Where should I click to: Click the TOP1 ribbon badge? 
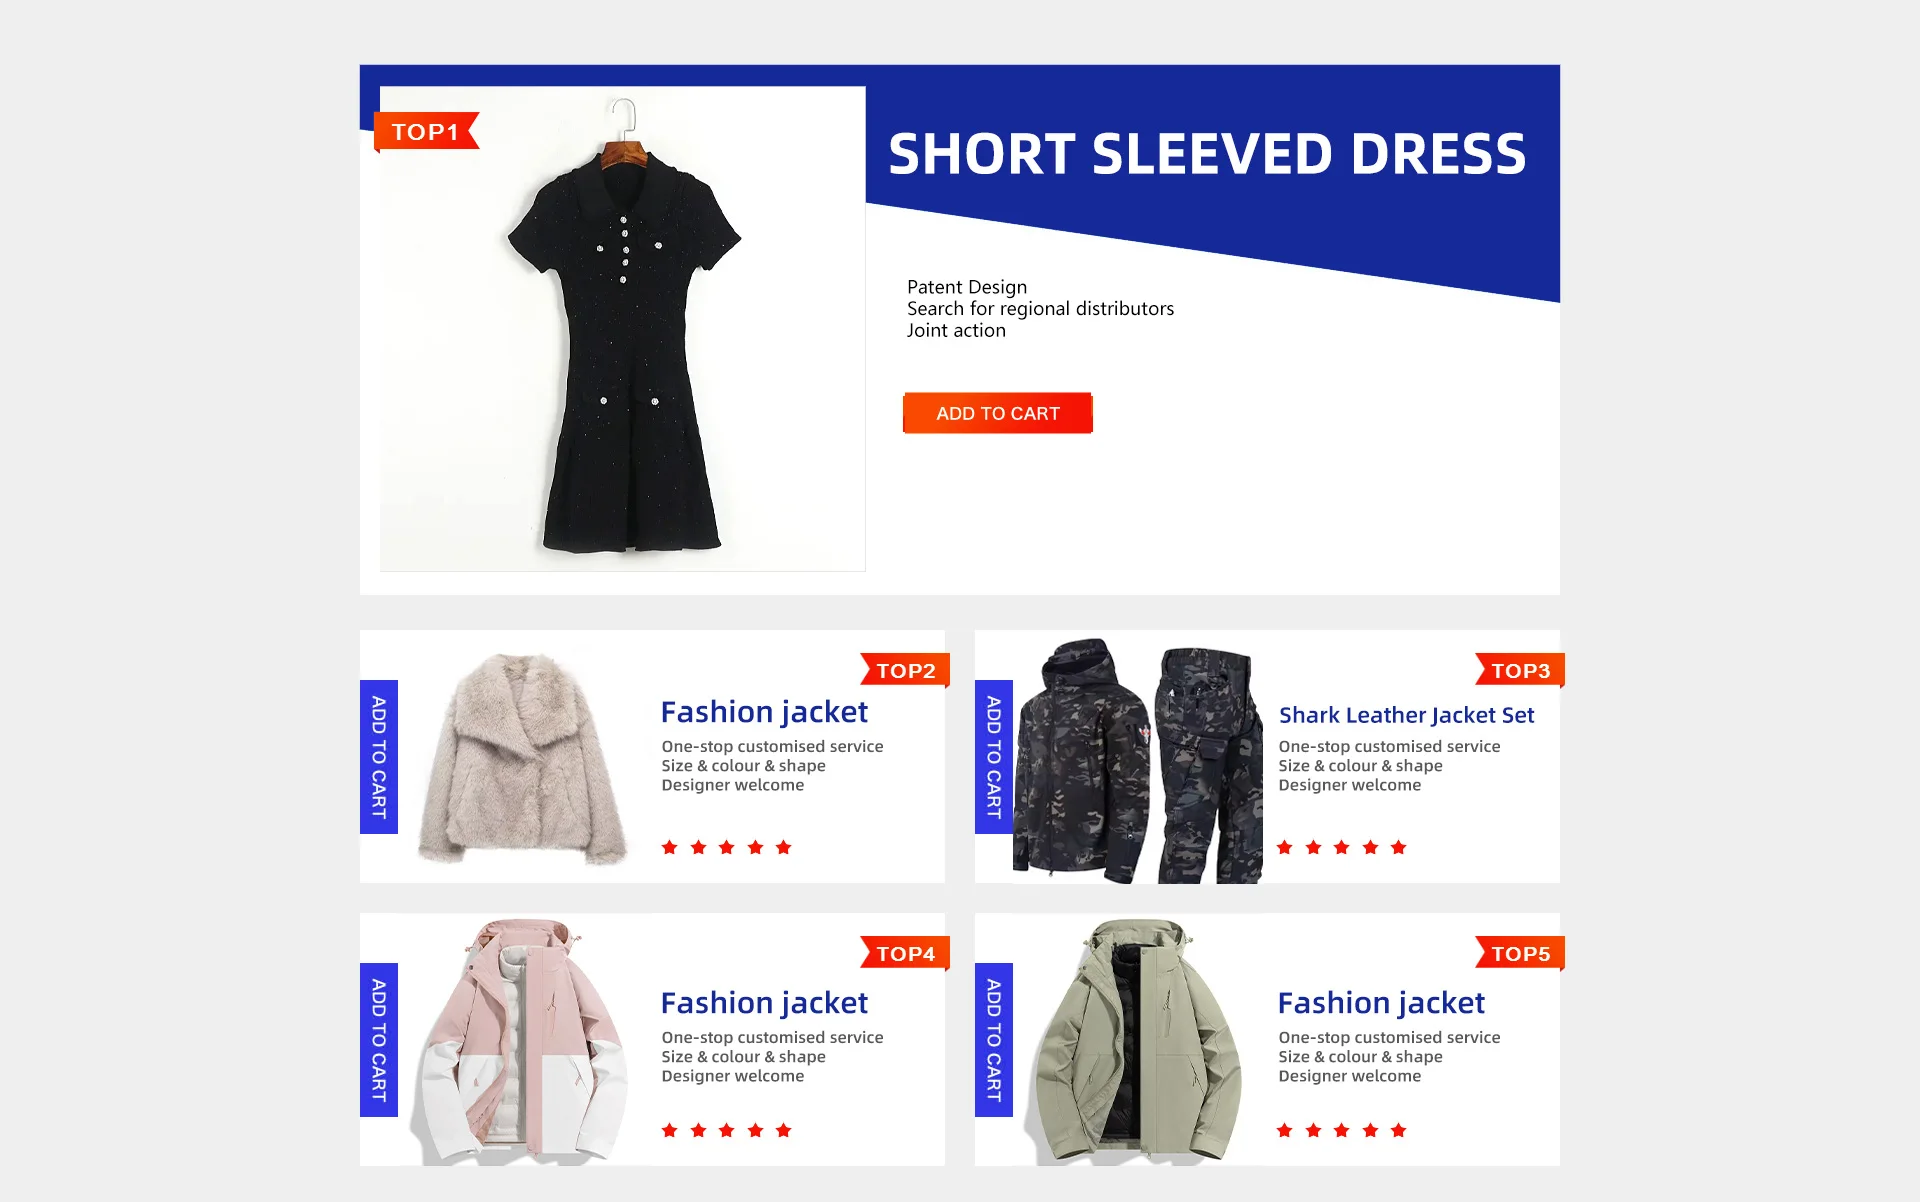pyautogui.click(x=426, y=131)
